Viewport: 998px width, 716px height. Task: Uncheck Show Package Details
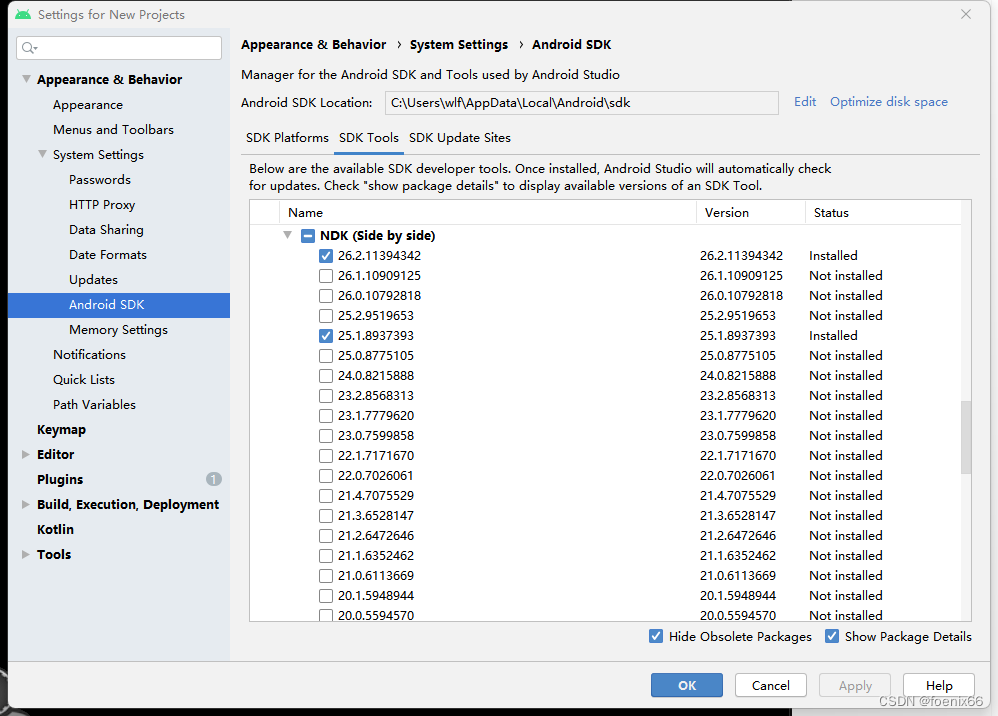(x=832, y=636)
